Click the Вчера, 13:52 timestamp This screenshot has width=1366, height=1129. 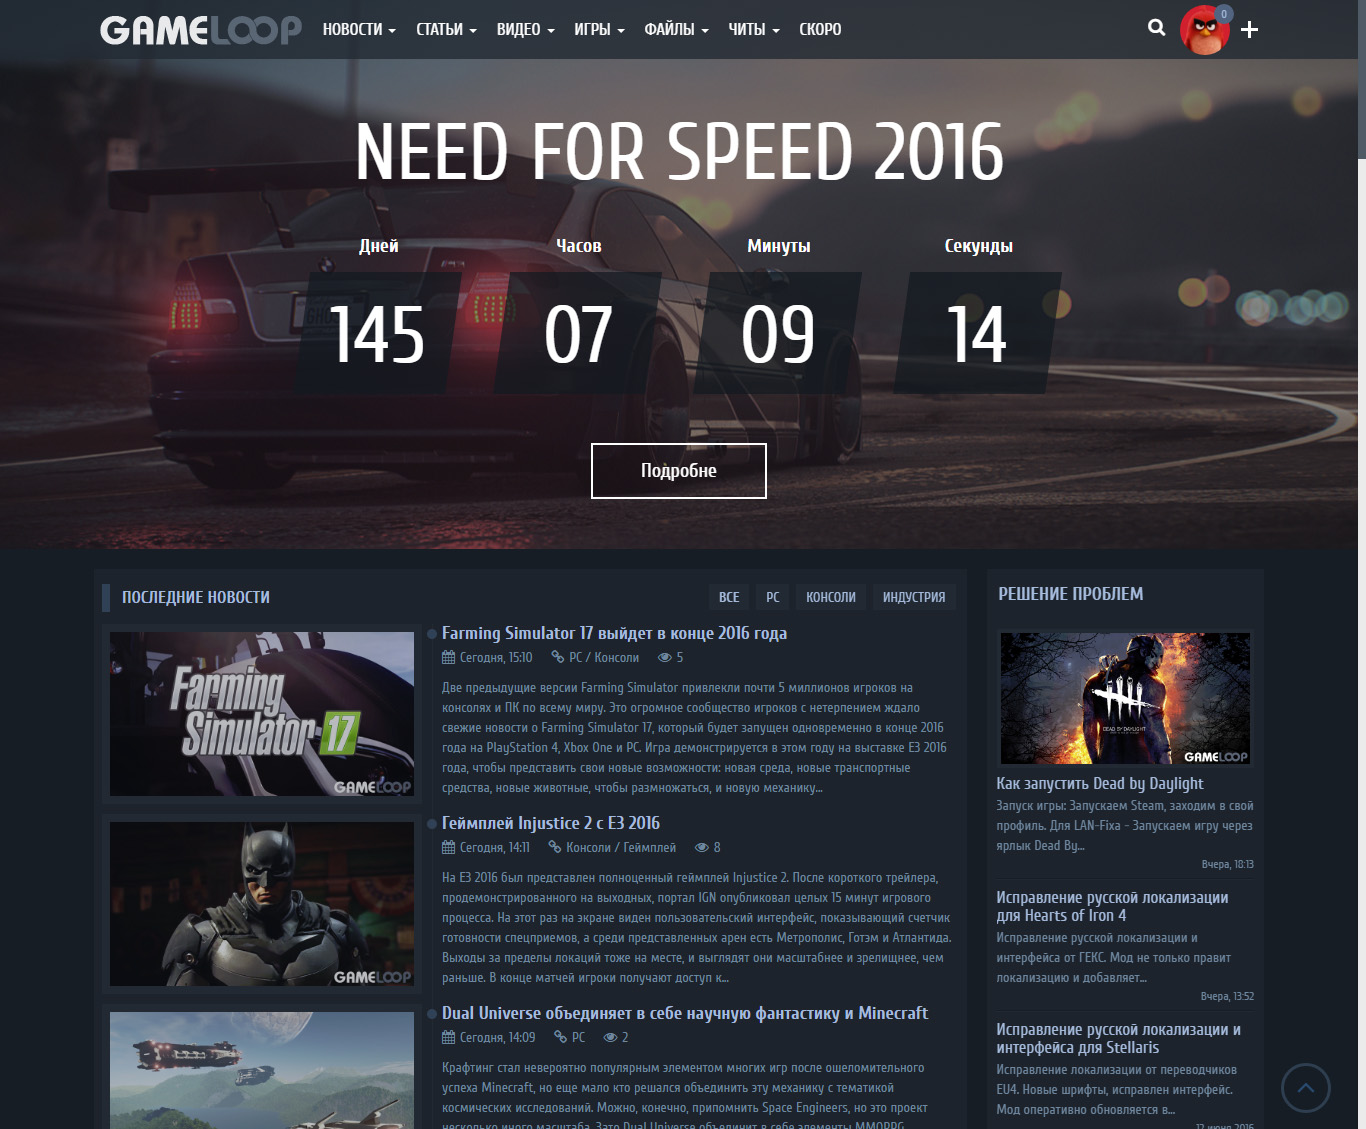point(1227,996)
